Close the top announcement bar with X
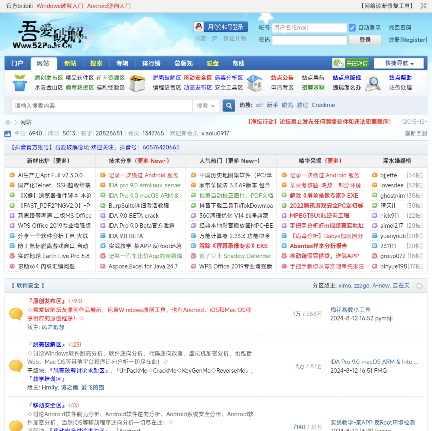The height and width of the screenshot is (431, 432). pos(423,6)
